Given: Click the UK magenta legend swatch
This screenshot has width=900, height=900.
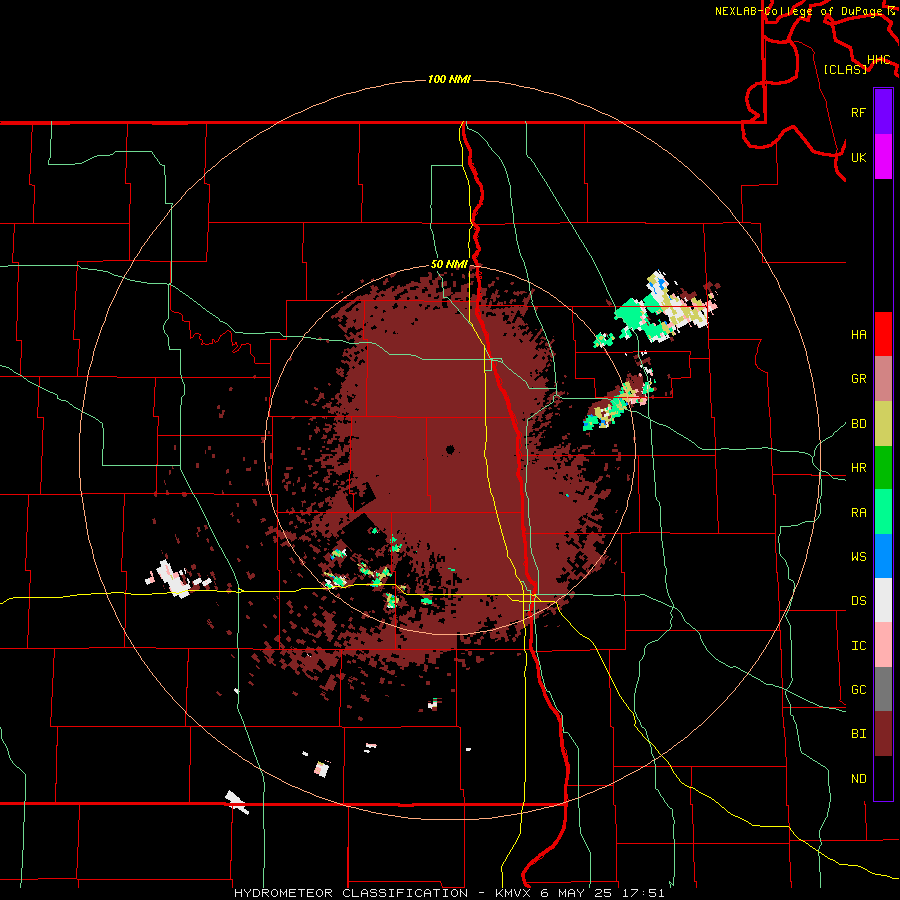Looking at the screenshot, I should point(883,157).
